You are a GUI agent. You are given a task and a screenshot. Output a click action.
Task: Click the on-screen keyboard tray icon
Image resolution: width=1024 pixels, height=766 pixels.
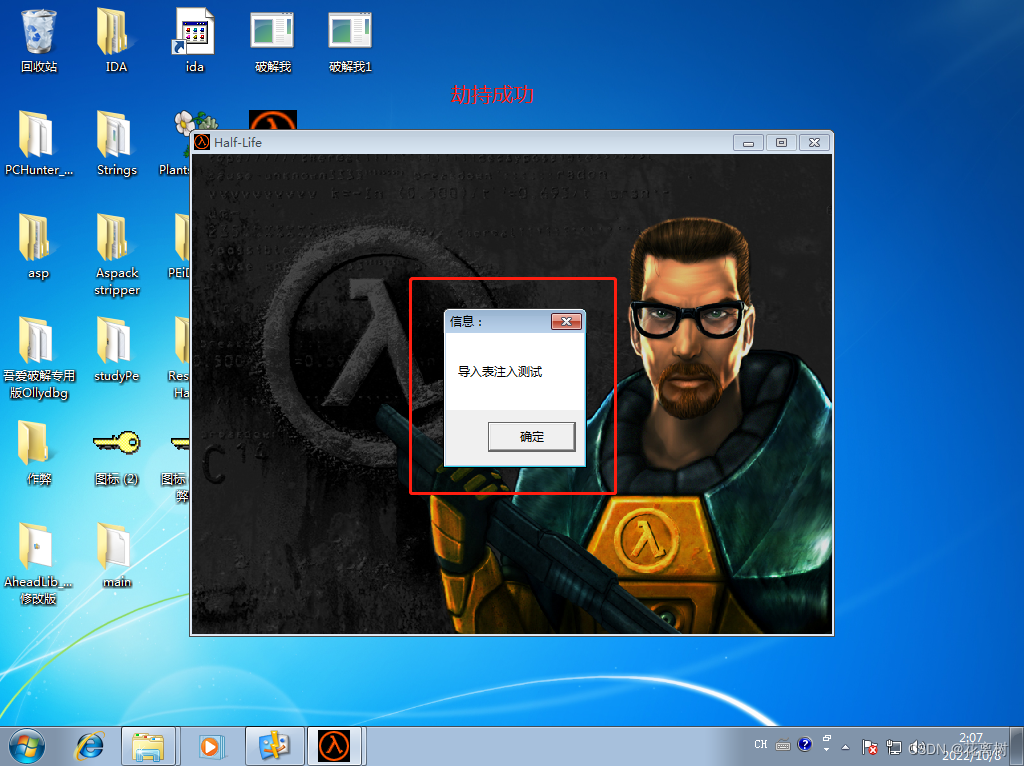pos(783,745)
